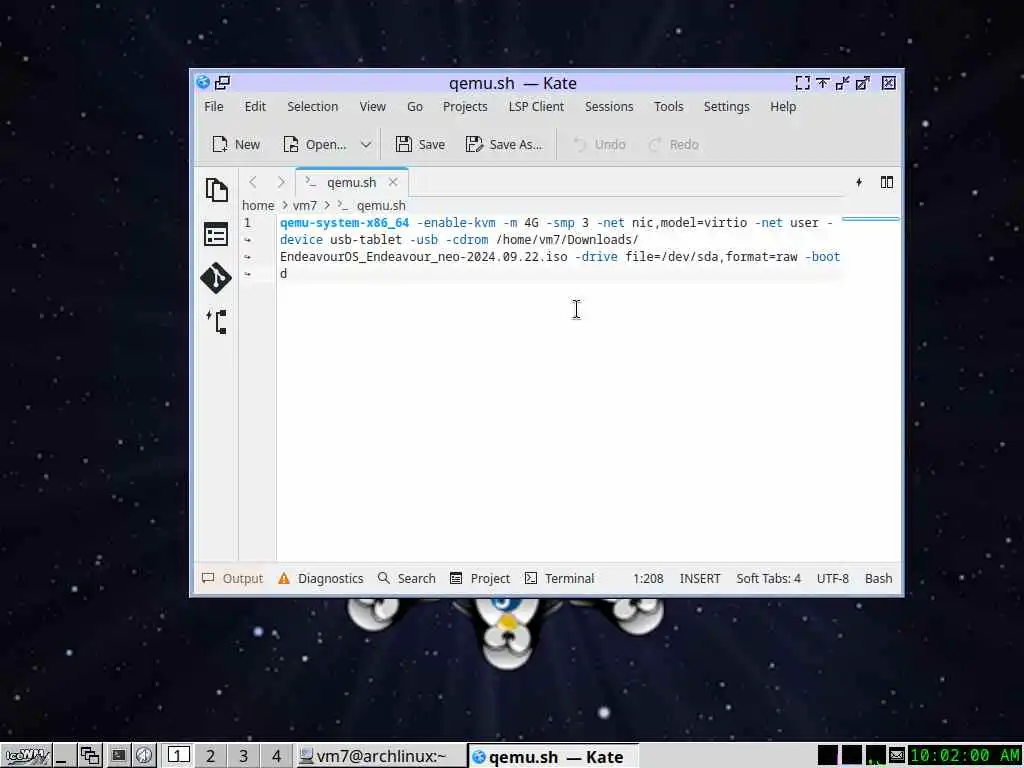Screen dimensions: 1024x768
Task: Click the New document toolbar button
Action: coord(236,144)
